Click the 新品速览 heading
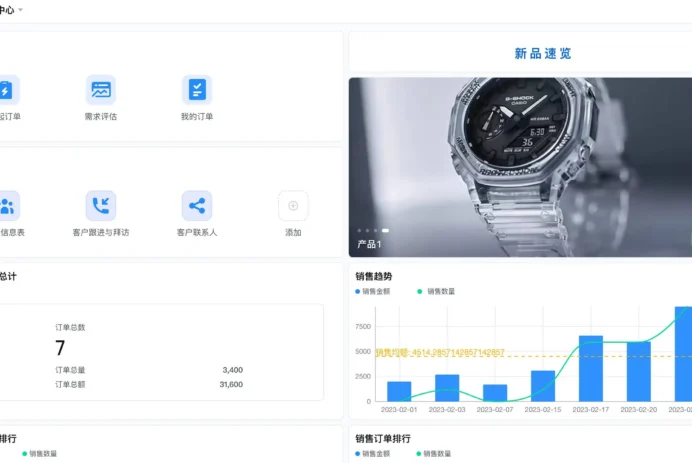The width and height of the screenshot is (692, 463). click(x=543, y=53)
